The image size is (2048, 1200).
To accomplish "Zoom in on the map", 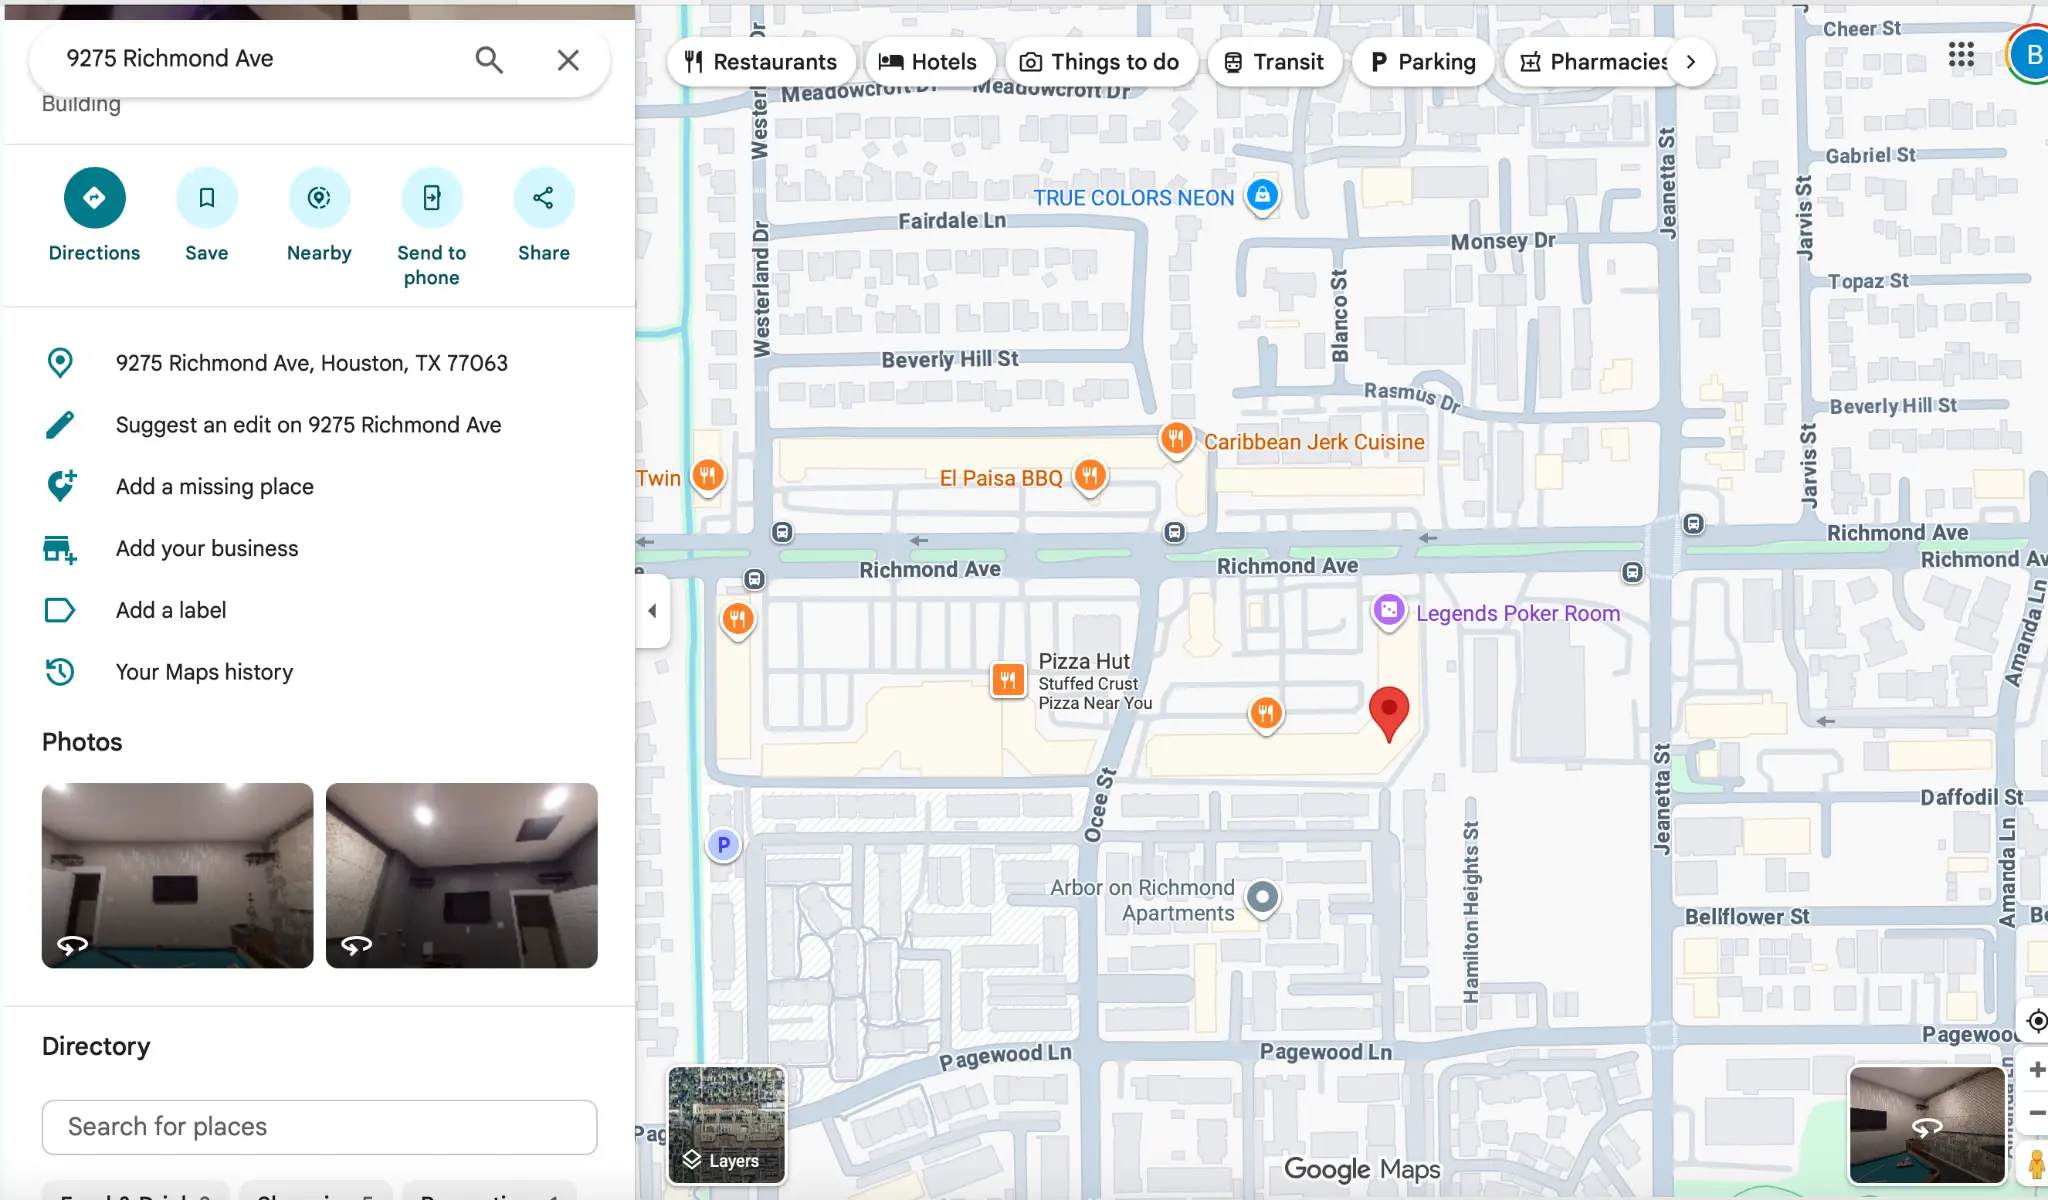I will 2036,1070.
